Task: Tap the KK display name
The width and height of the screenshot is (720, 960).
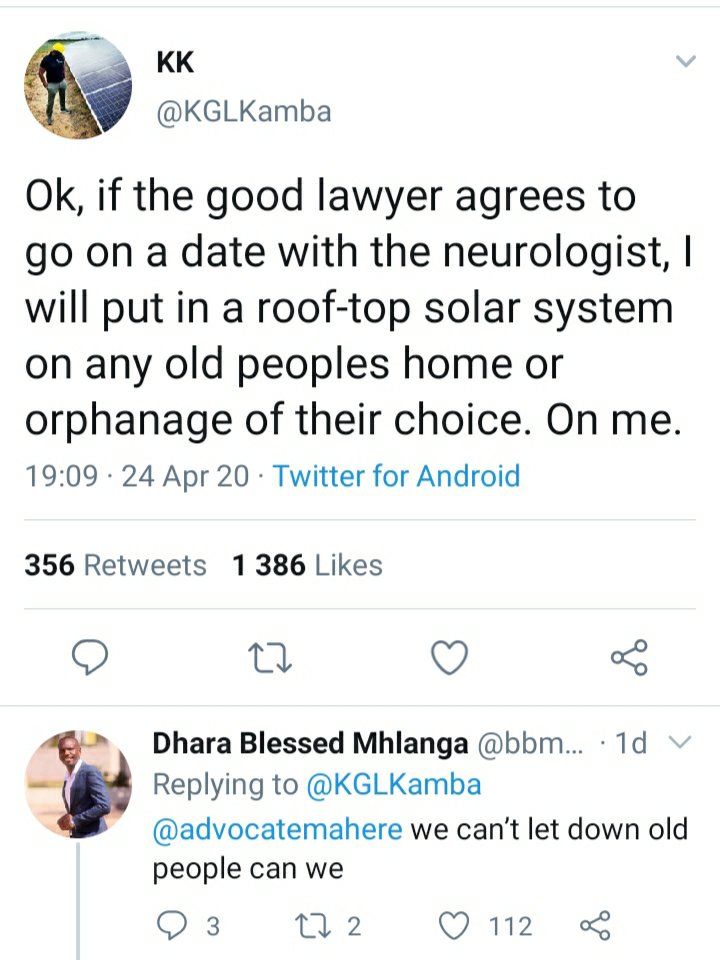Action: [x=176, y=62]
